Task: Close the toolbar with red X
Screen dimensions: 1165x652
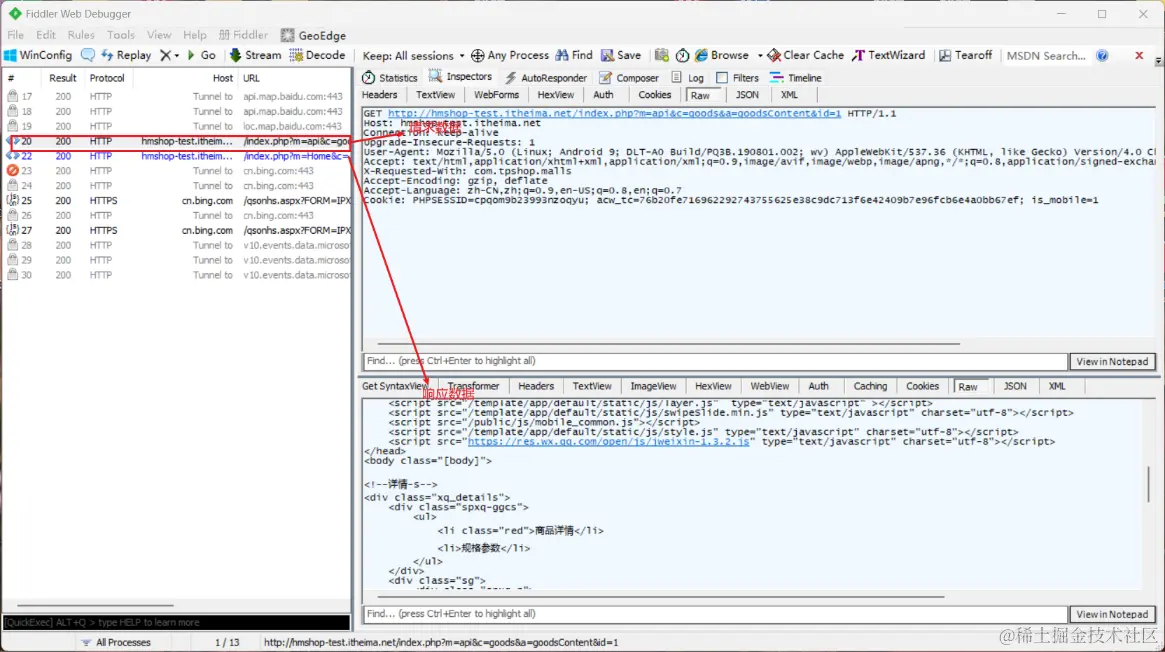Action: click(x=1138, y=56)
